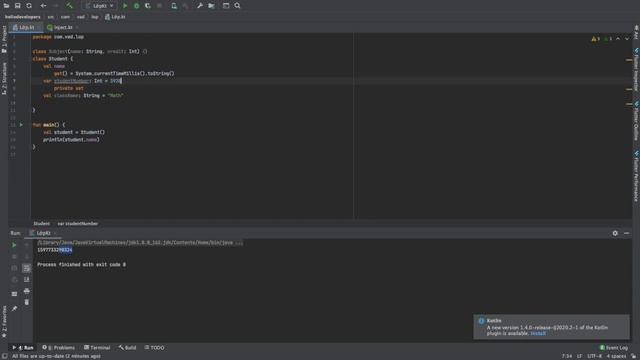Screen dimensions: 640x360
Task: Open Flutter Inspector right sidebar tab
Action: tap(636, 70)
